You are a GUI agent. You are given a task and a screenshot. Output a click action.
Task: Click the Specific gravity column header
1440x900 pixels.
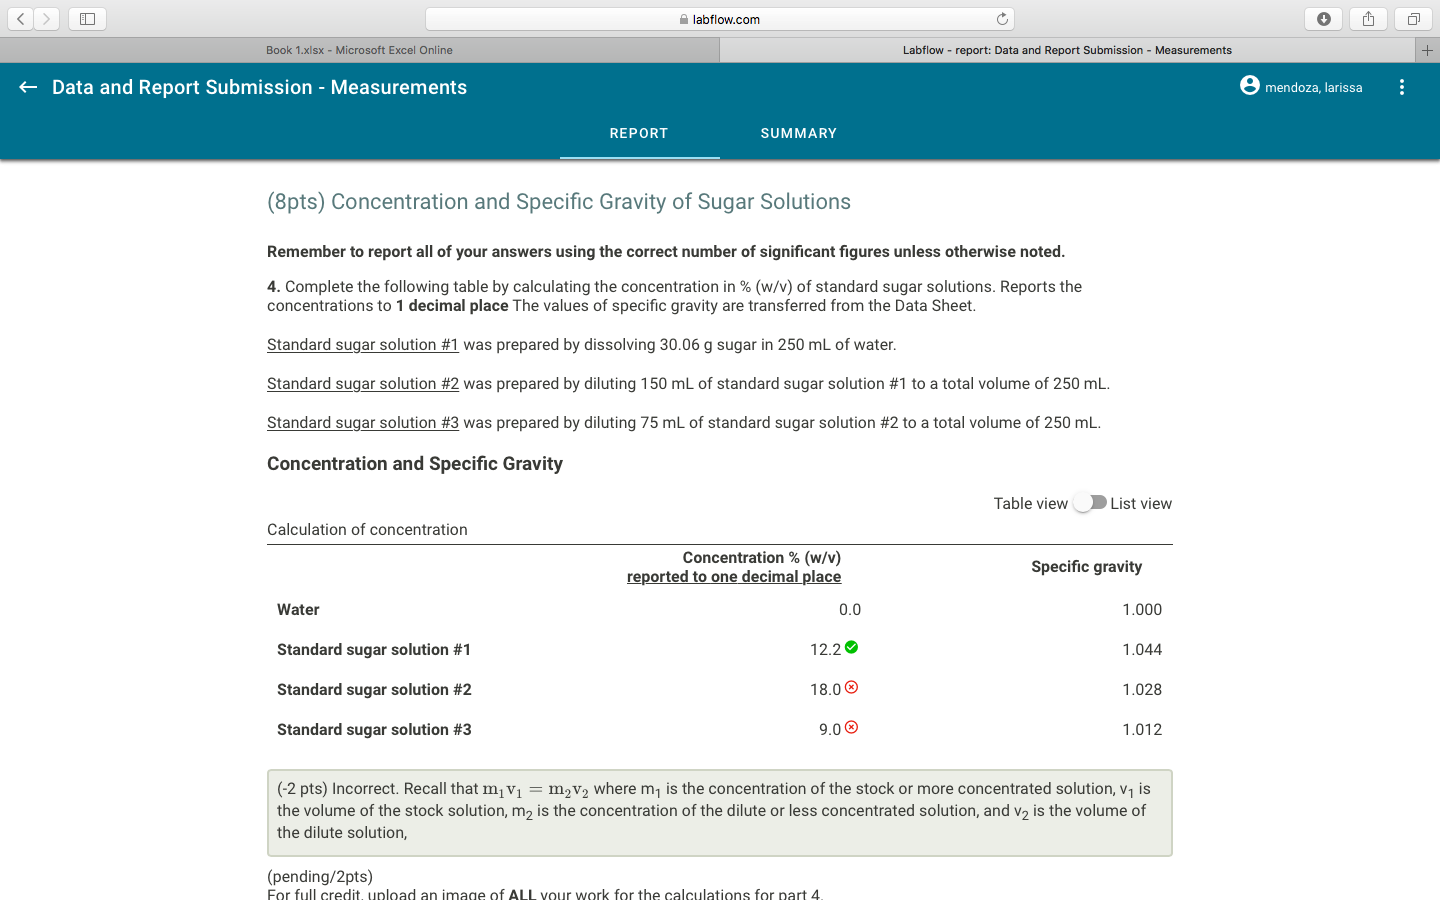click(1087, 567)
